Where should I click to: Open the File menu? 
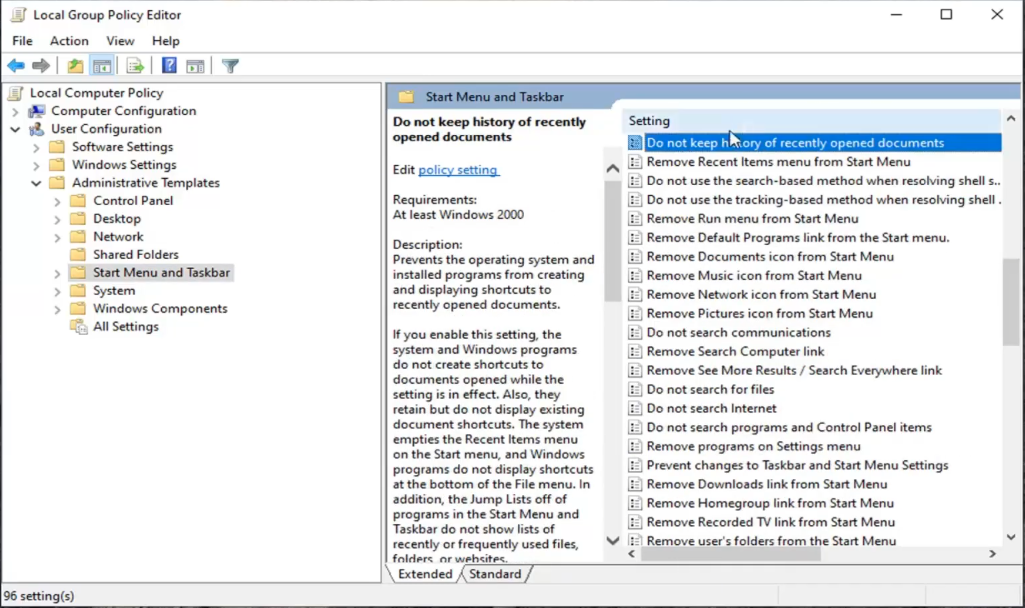tap(22, 41)
